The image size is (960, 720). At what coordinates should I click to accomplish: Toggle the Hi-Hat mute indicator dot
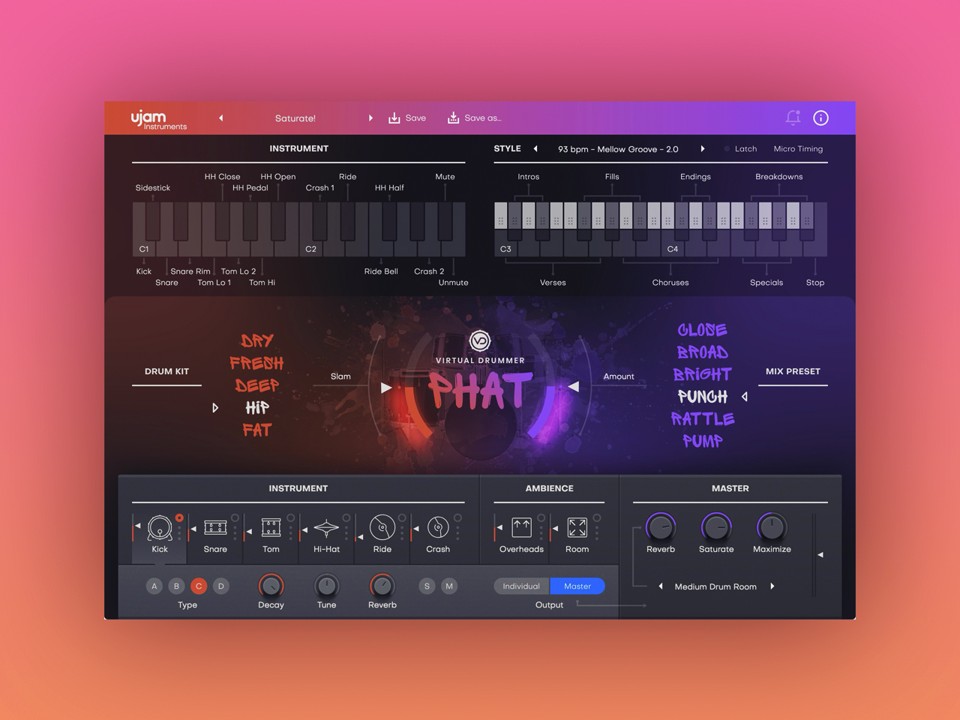[347, 518]
